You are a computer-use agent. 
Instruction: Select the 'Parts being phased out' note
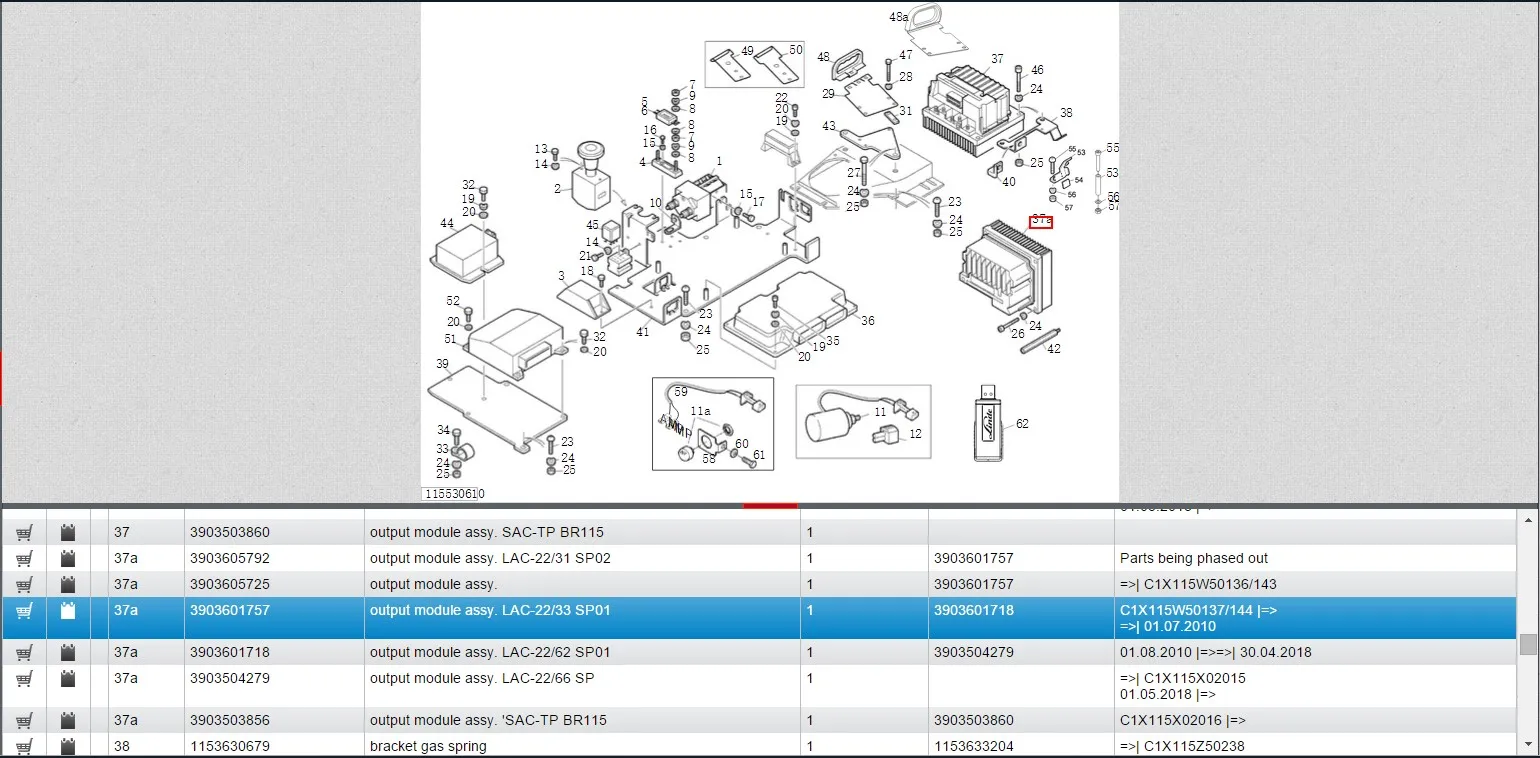click(x=1194, y=559)
